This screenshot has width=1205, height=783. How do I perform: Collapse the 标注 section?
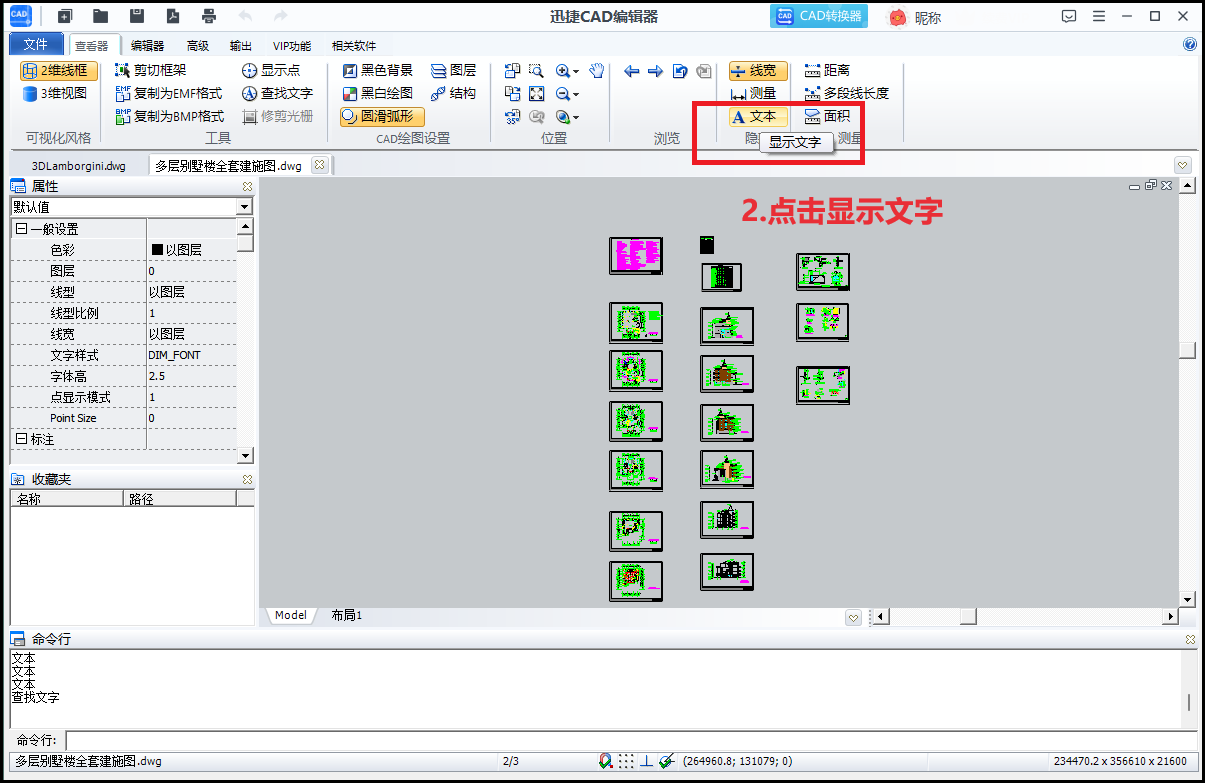click(x=21, y=439)
